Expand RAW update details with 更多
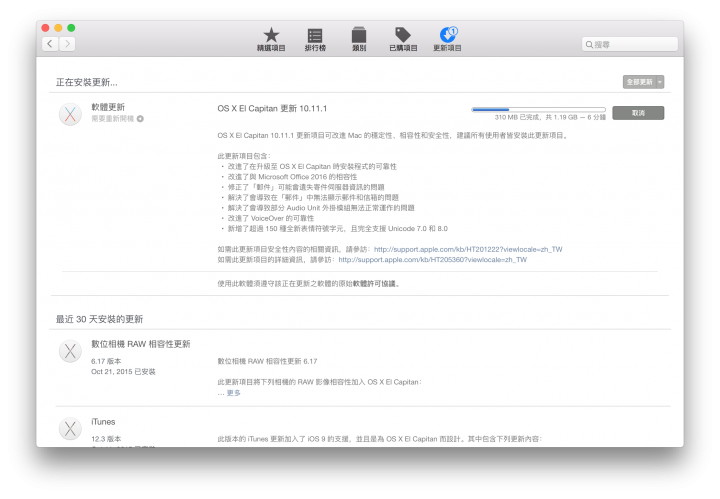Viewport: 720px width, 499px height. (233, 393)
